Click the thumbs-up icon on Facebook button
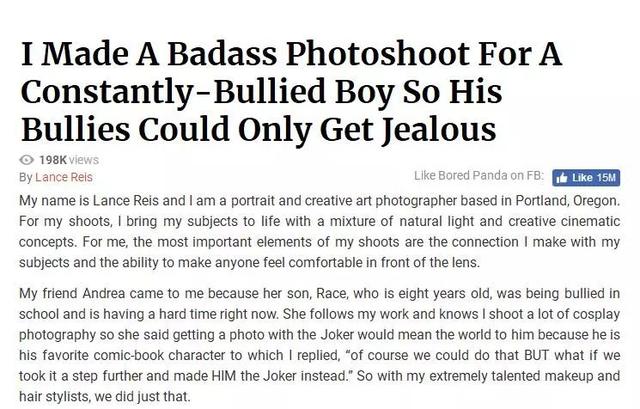This screenshot has width=640, height=409. tap(562, 178)
